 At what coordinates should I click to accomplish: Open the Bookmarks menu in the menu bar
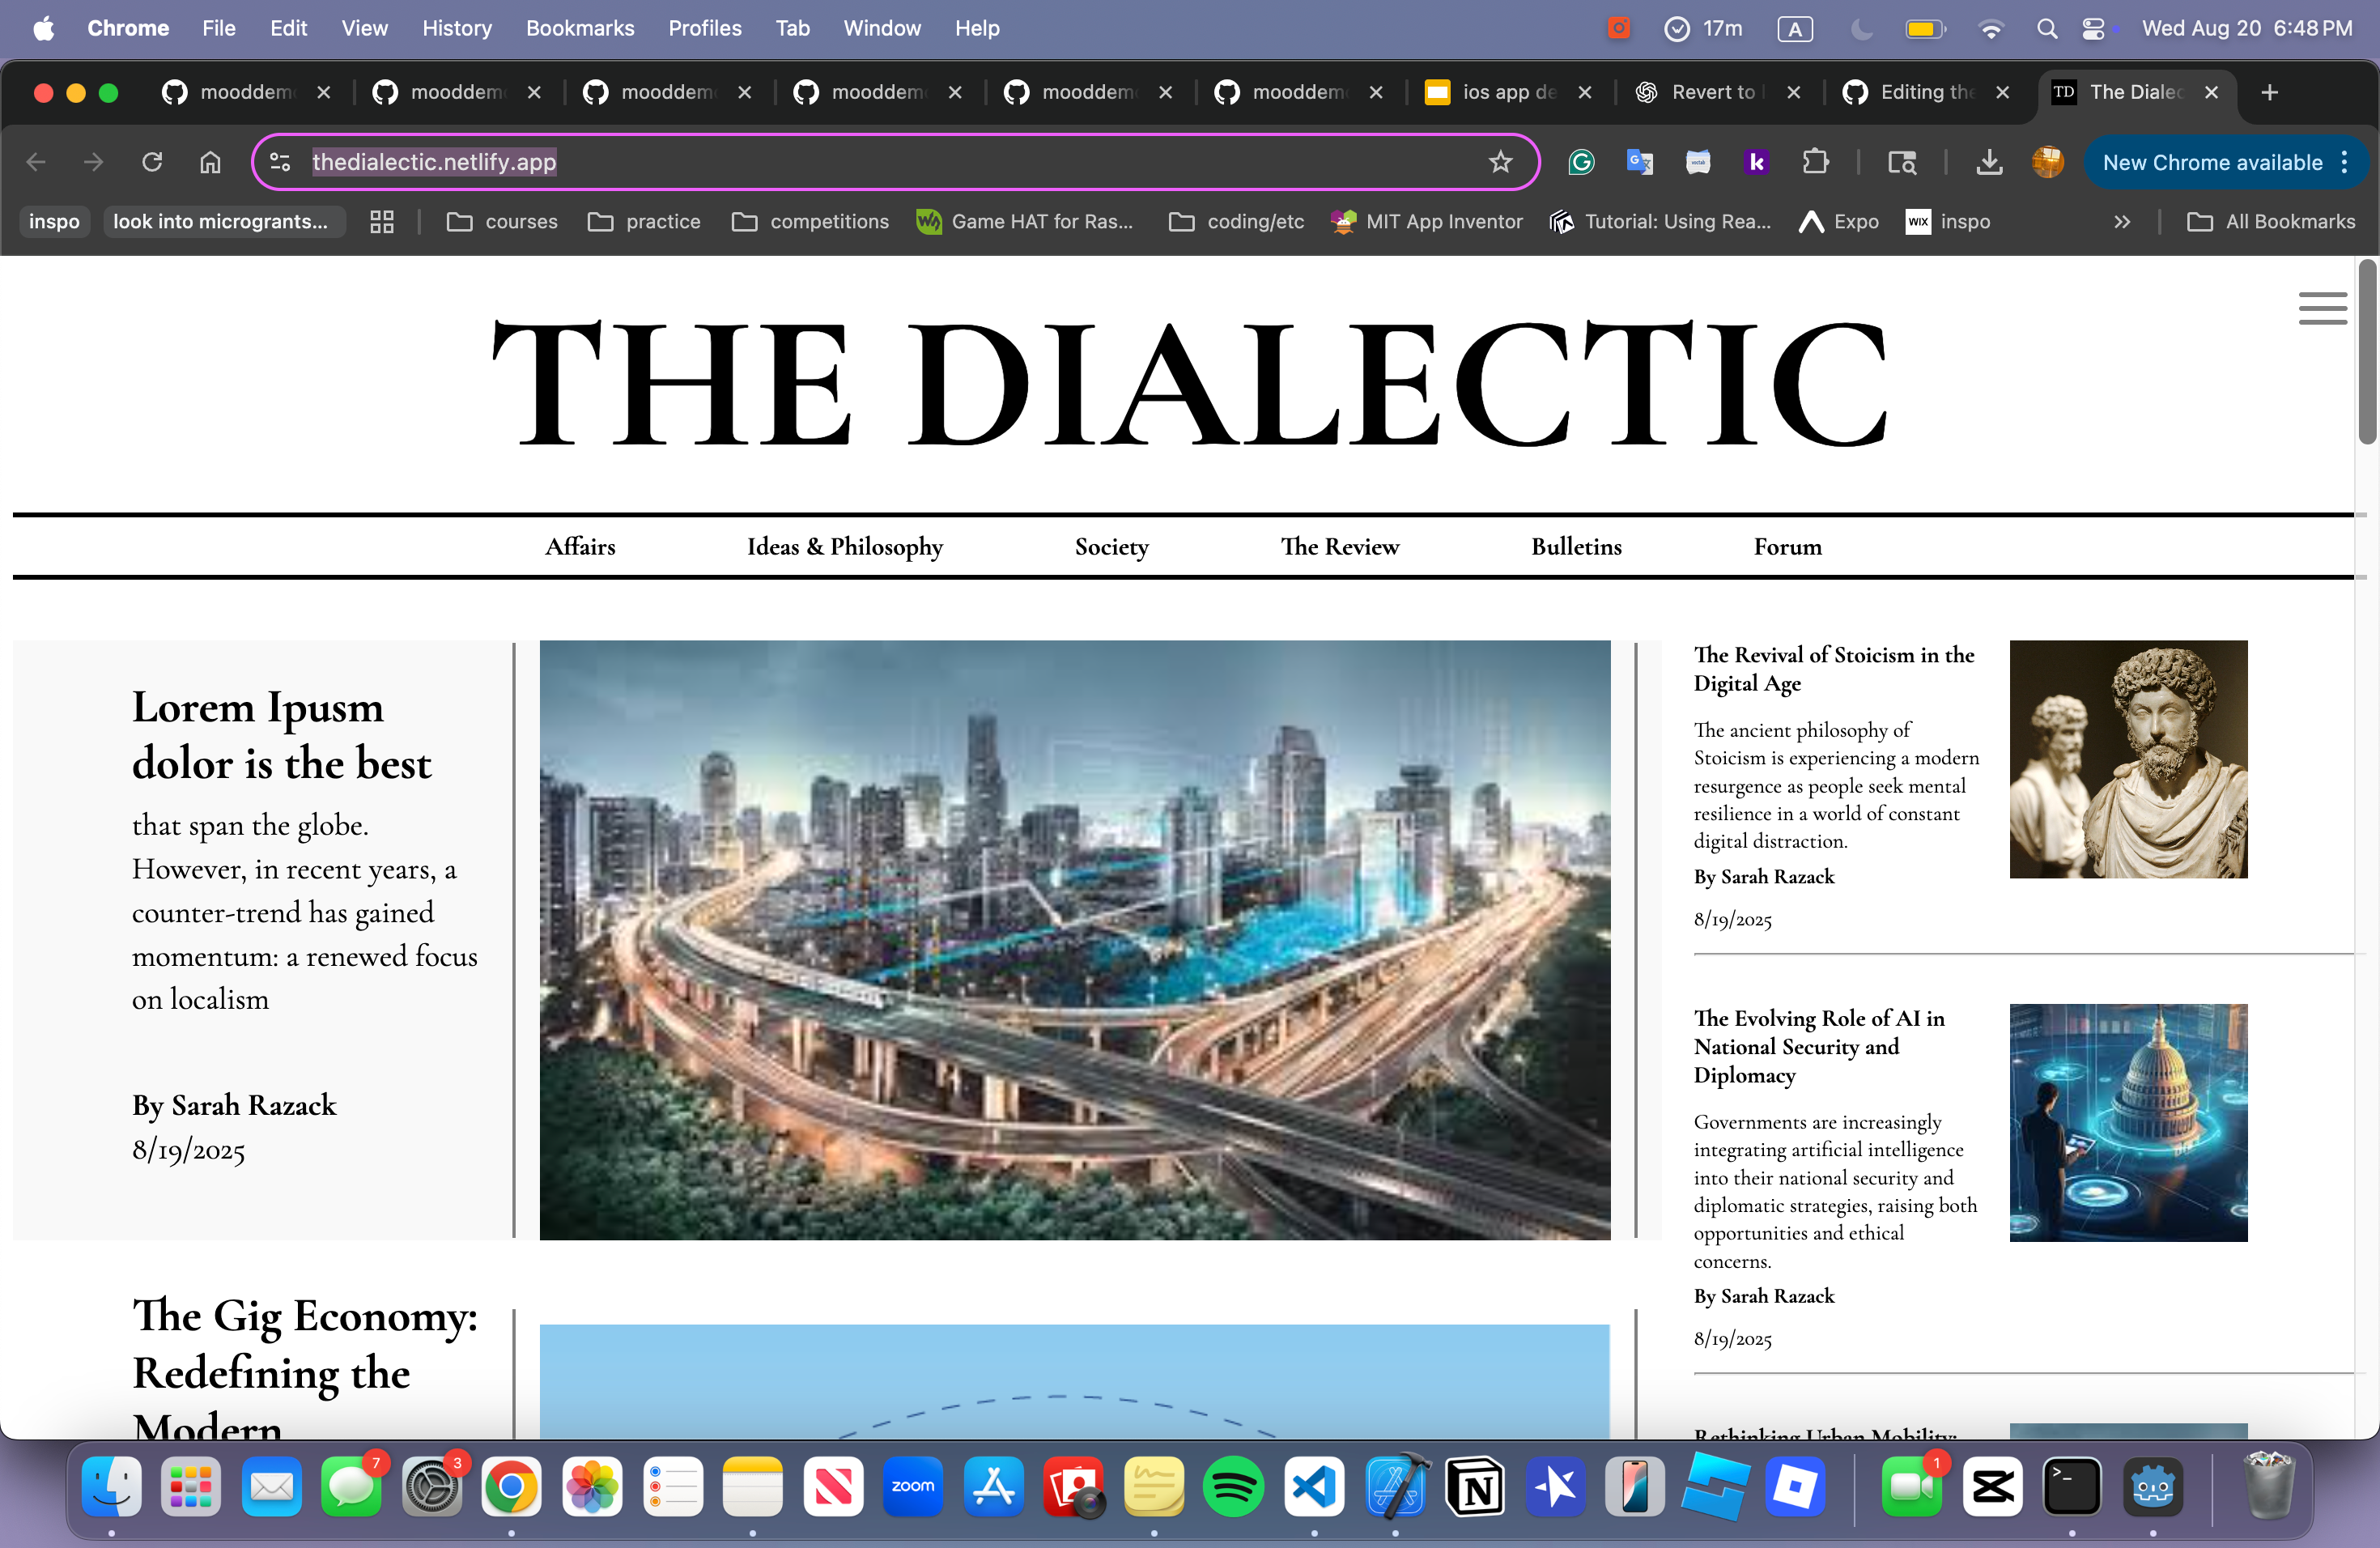pyautogui.click(x=580, y=29)
